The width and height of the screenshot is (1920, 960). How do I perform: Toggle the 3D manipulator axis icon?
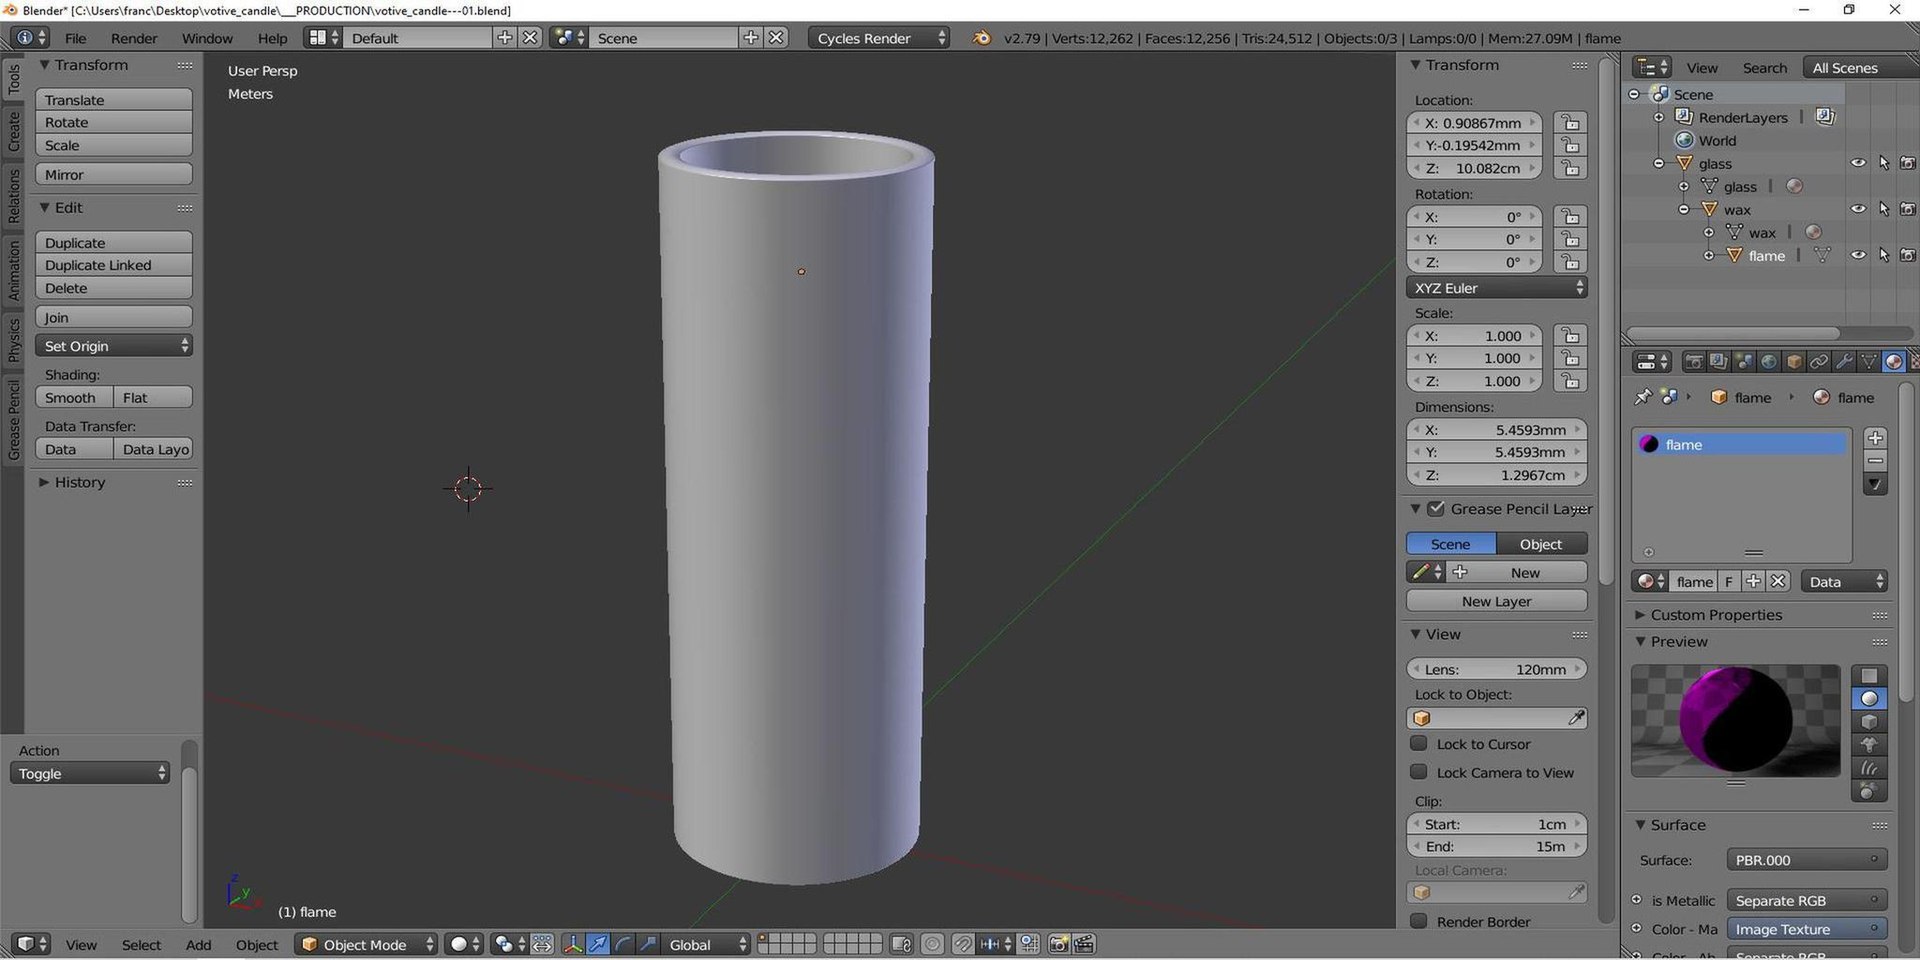click(573, 944)
